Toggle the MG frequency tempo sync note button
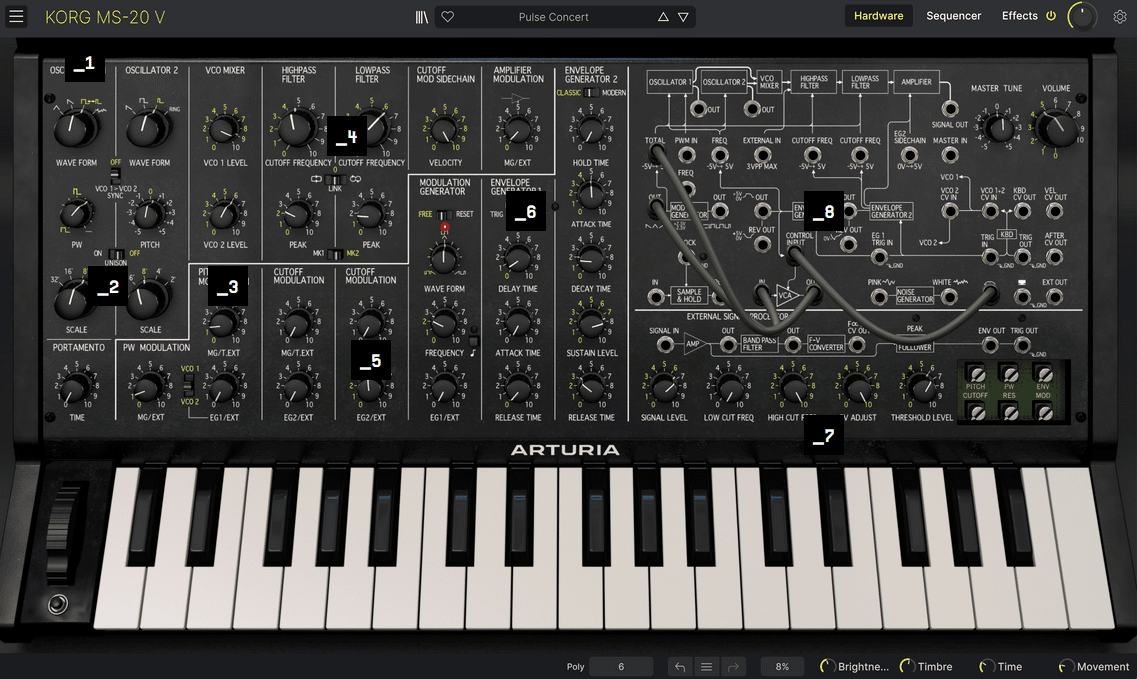 pyautogui.click(x=473, y=340)
